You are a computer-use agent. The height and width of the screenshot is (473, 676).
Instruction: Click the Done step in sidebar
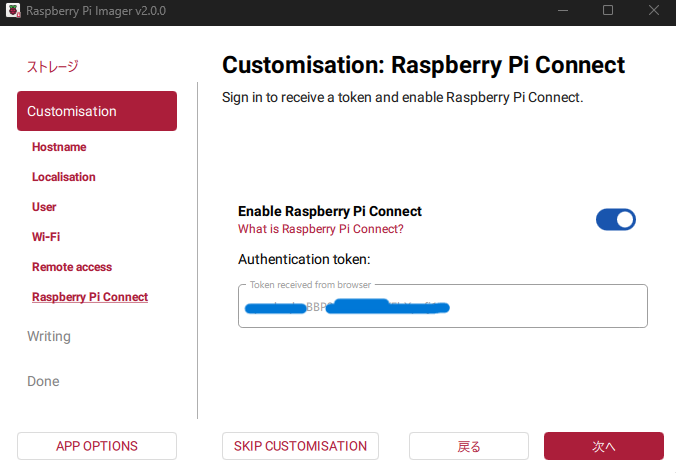[43, 381]
